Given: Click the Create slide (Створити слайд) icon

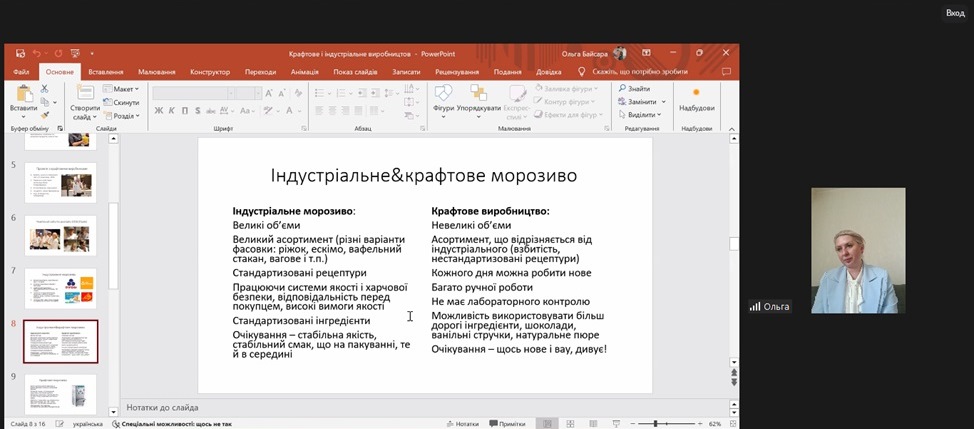Looking at the screenshot, I should (x=84, y=93).
